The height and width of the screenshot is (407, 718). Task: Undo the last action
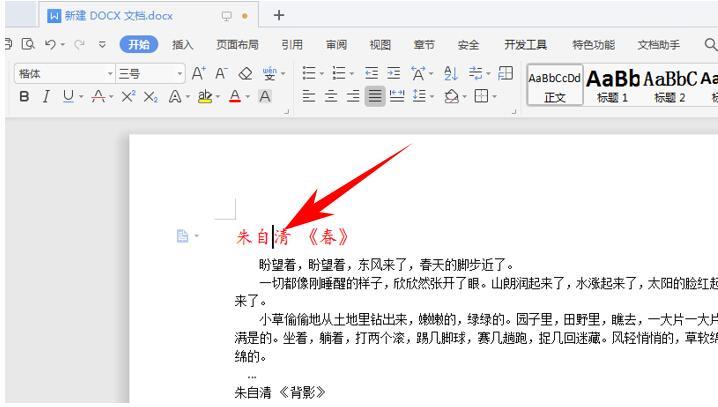tap(50, 44)
